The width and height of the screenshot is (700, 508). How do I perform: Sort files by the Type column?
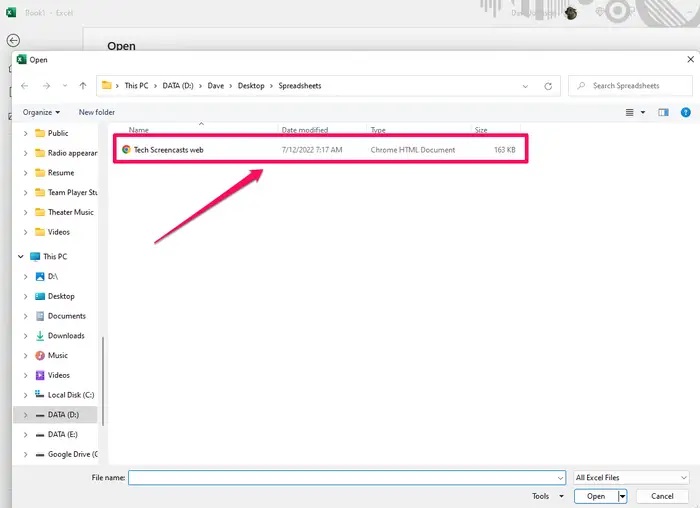378,130
